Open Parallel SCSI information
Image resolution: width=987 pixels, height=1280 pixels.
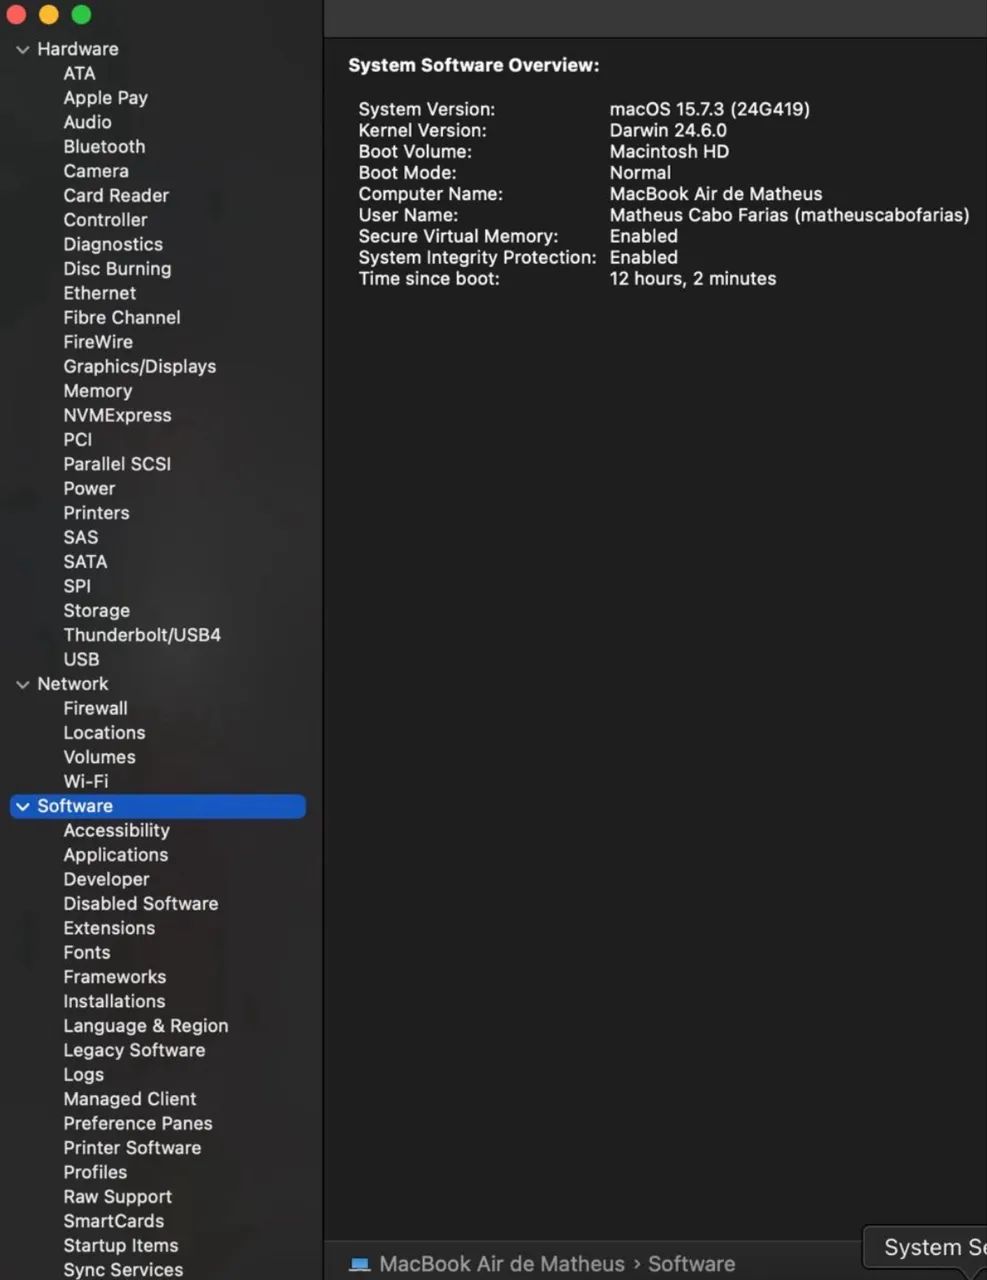click(x=117, y=464)
